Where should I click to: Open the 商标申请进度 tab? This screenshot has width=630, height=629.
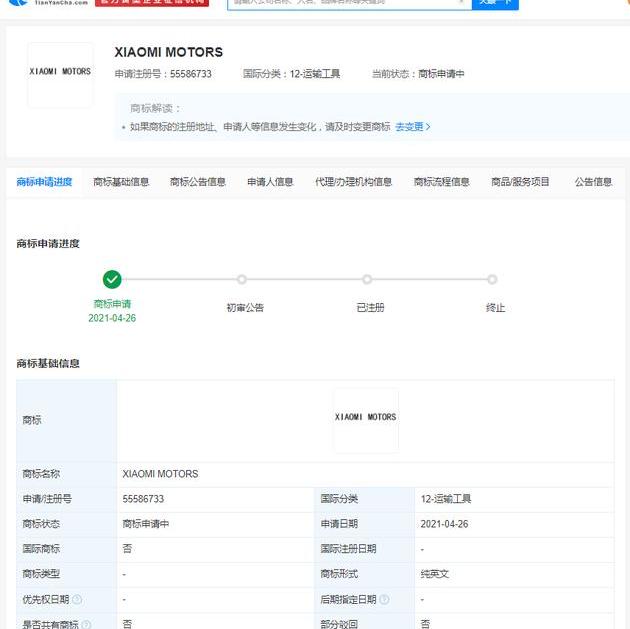[44, 182]
